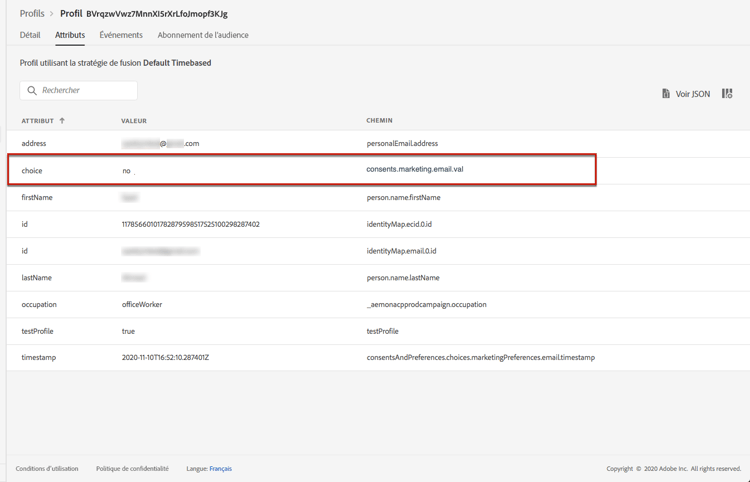Open the column settings icon
Screen dimensions: 750x482
[x=727, y=94]
